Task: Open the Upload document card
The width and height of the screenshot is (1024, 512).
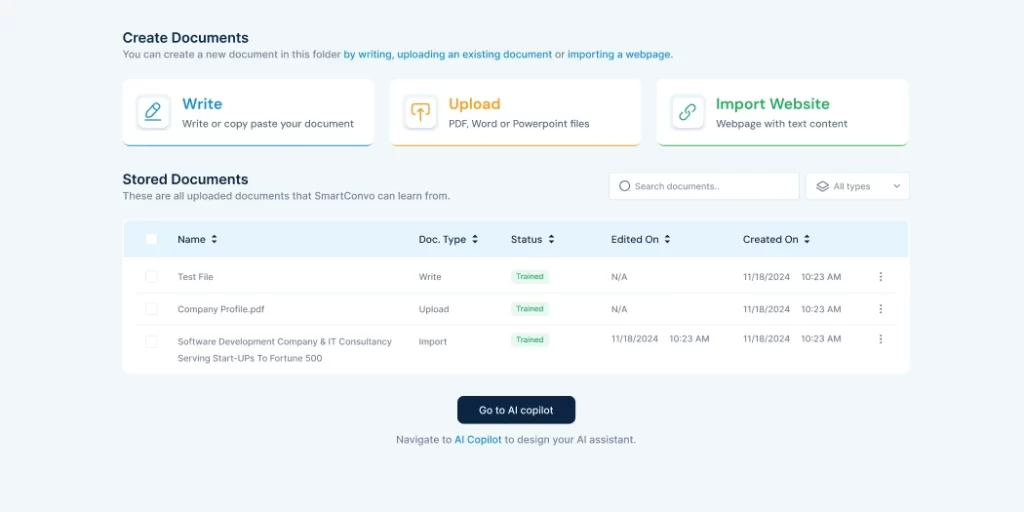Action: click(x=515, y=112)
